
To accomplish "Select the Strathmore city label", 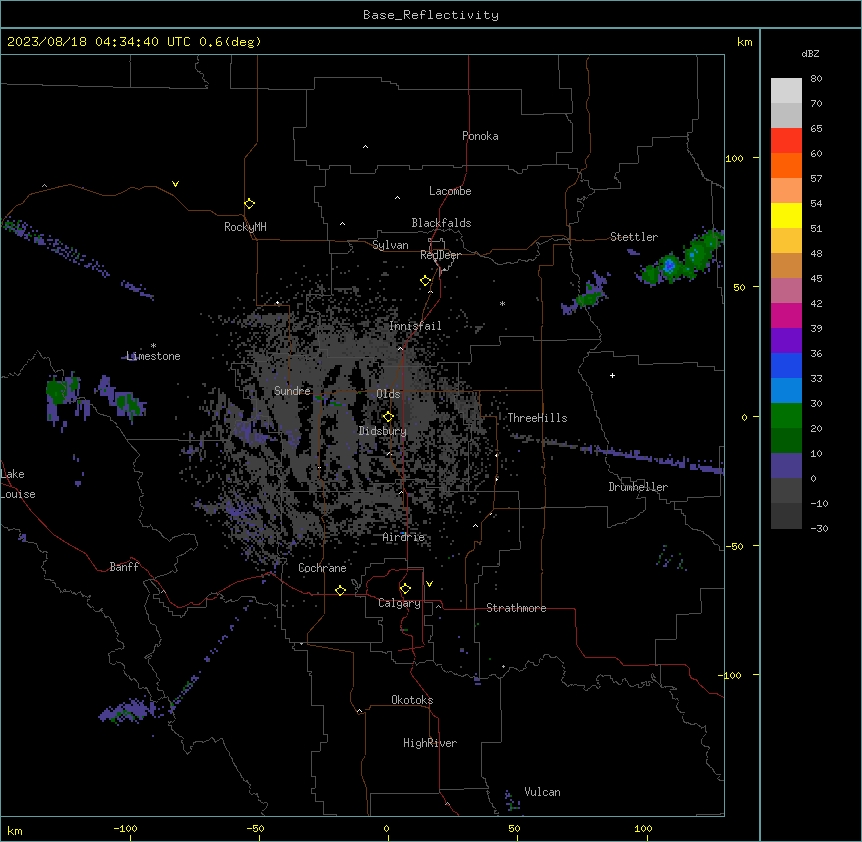I will (516, 608).
